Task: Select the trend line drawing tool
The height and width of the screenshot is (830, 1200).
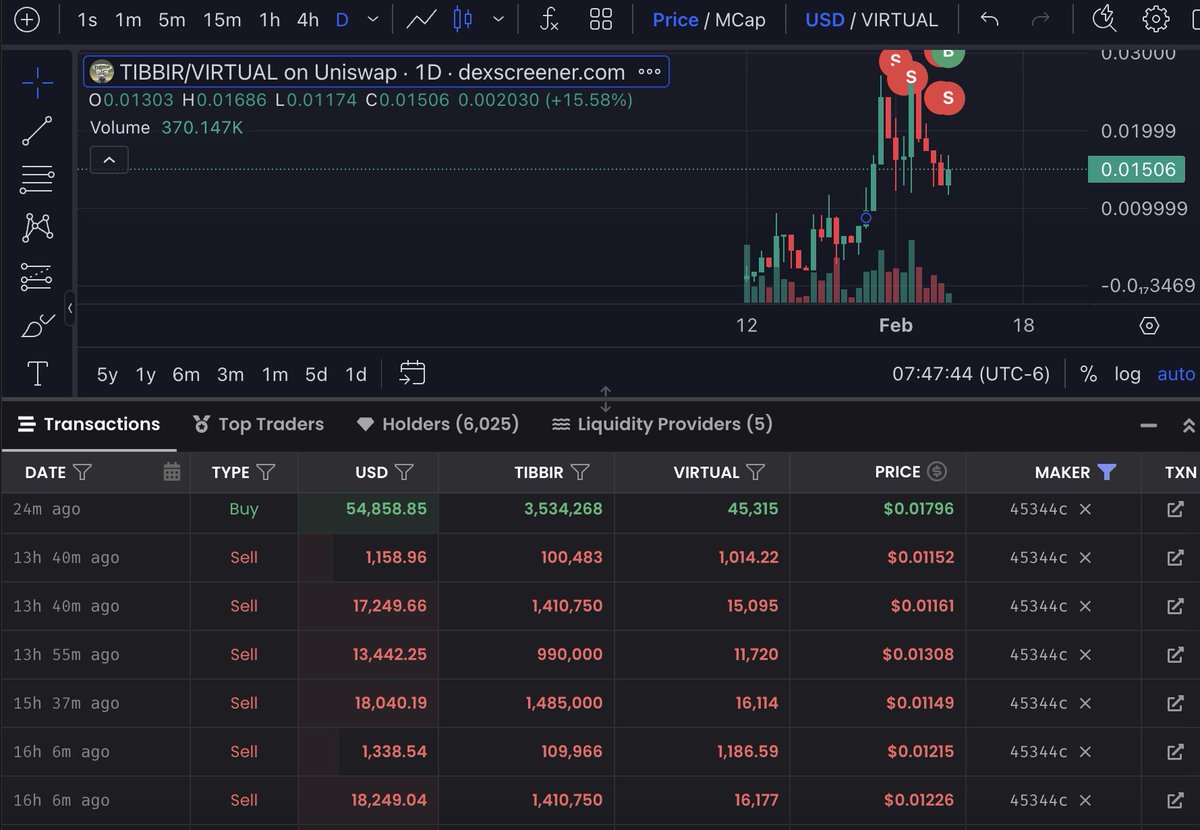Action: point(37,131)
